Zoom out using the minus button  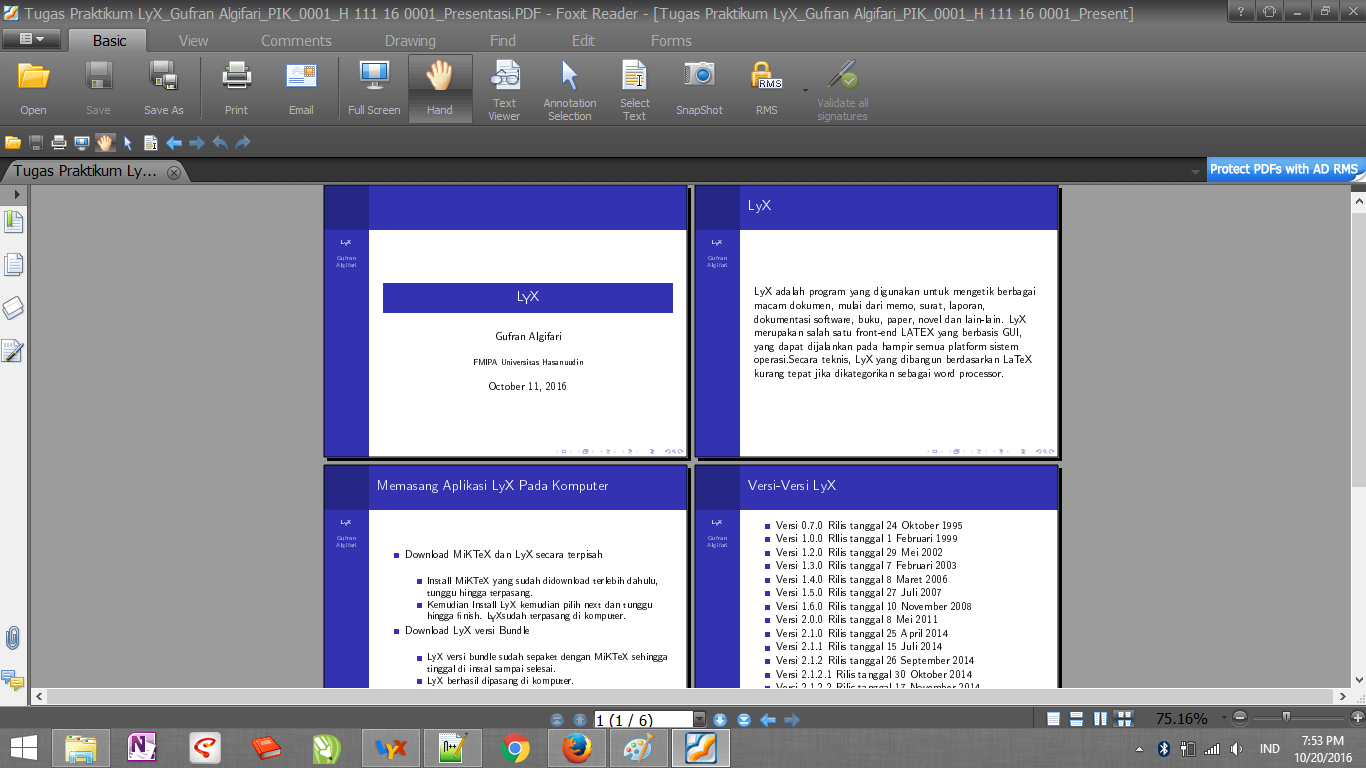(x=1240, y=718)
